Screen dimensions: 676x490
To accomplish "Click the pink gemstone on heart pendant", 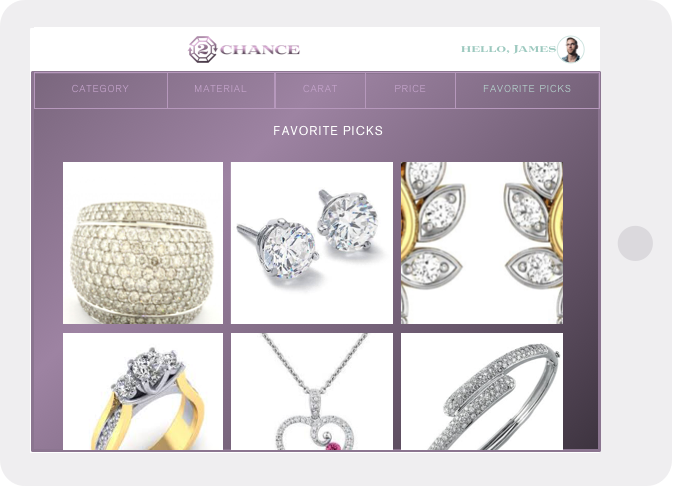I will coord(332,446).
